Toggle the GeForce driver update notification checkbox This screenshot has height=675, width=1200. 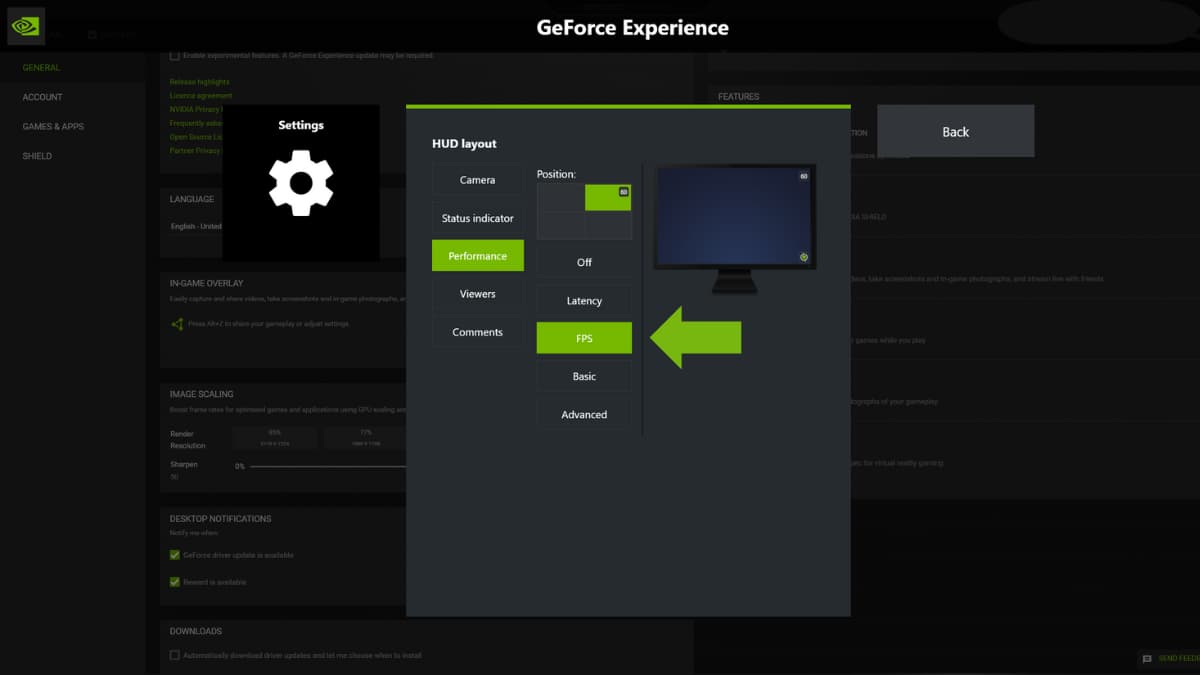pos(174,554)
